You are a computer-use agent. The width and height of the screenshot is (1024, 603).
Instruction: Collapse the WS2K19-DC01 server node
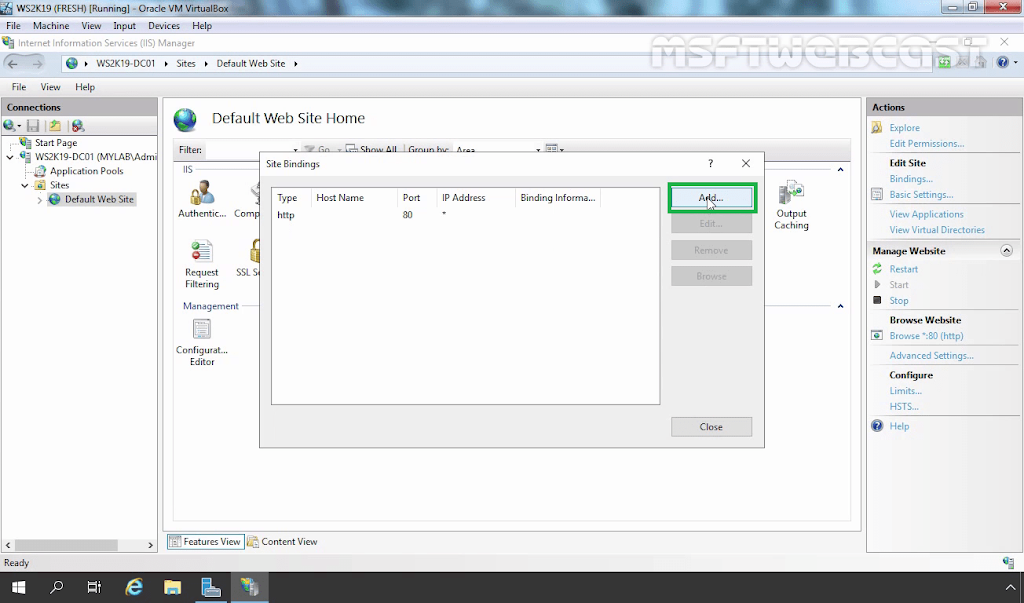pos(10,157)
